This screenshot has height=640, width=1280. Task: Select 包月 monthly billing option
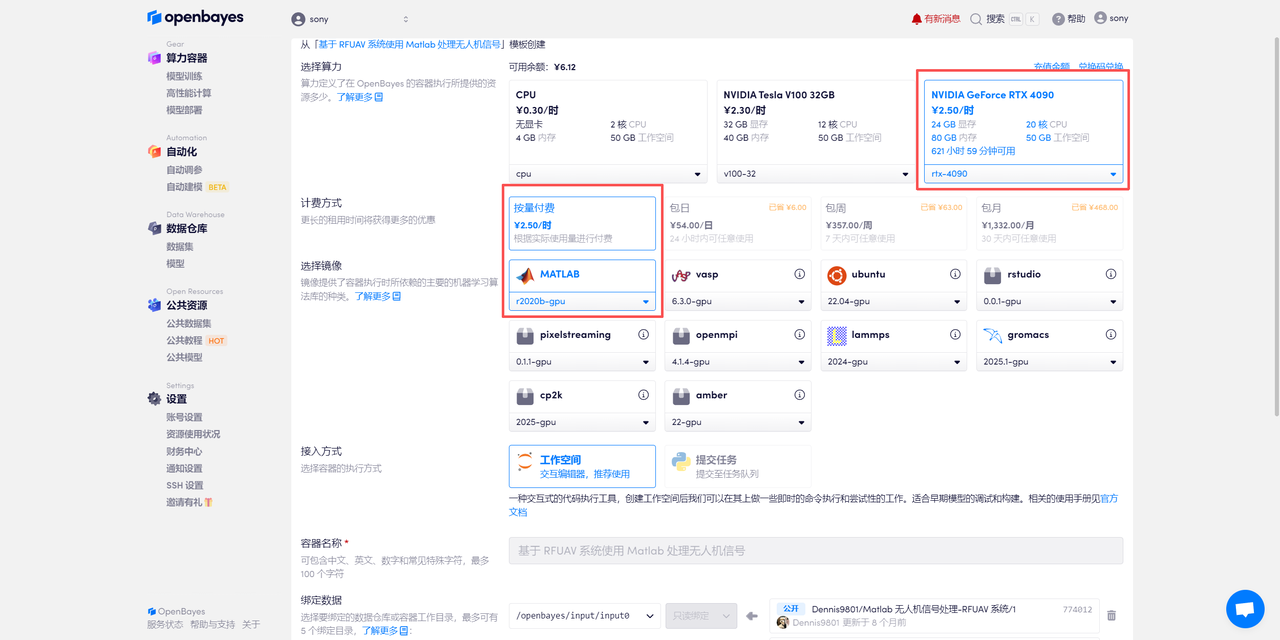[x=1049, y=223]
